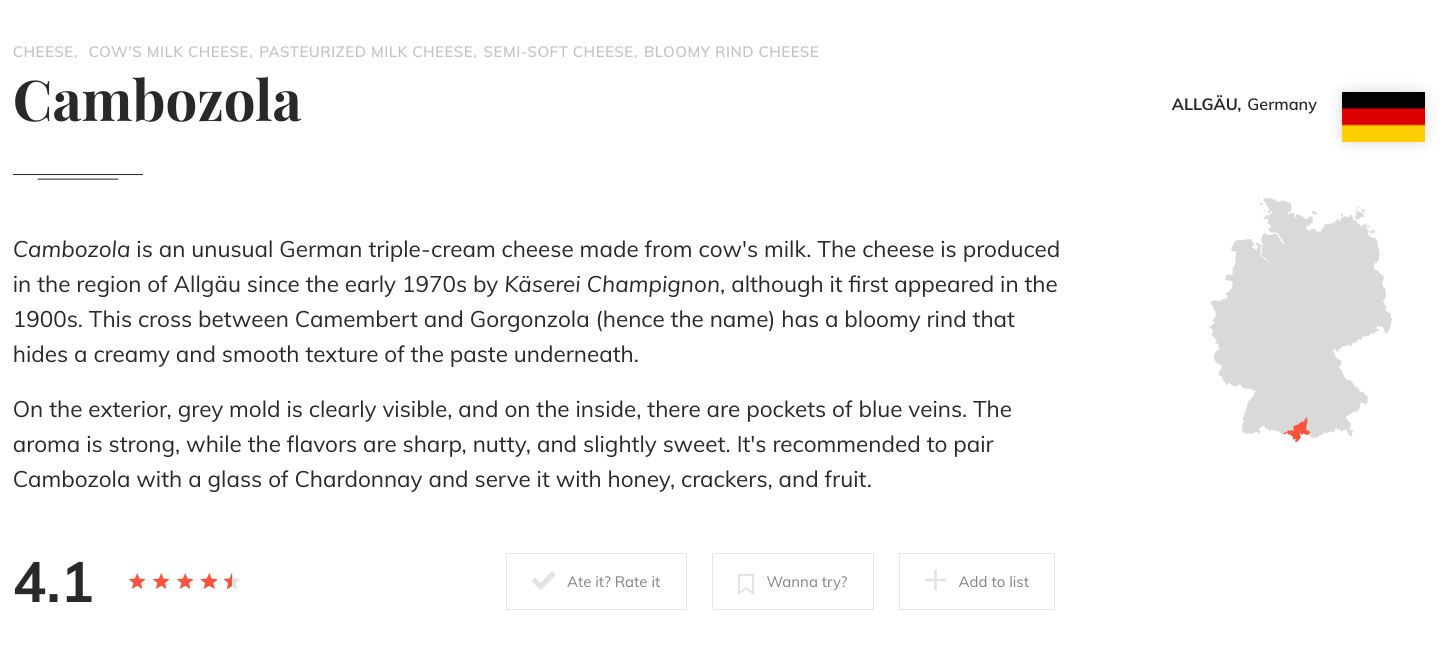Open the CHEESE category link

44,52
